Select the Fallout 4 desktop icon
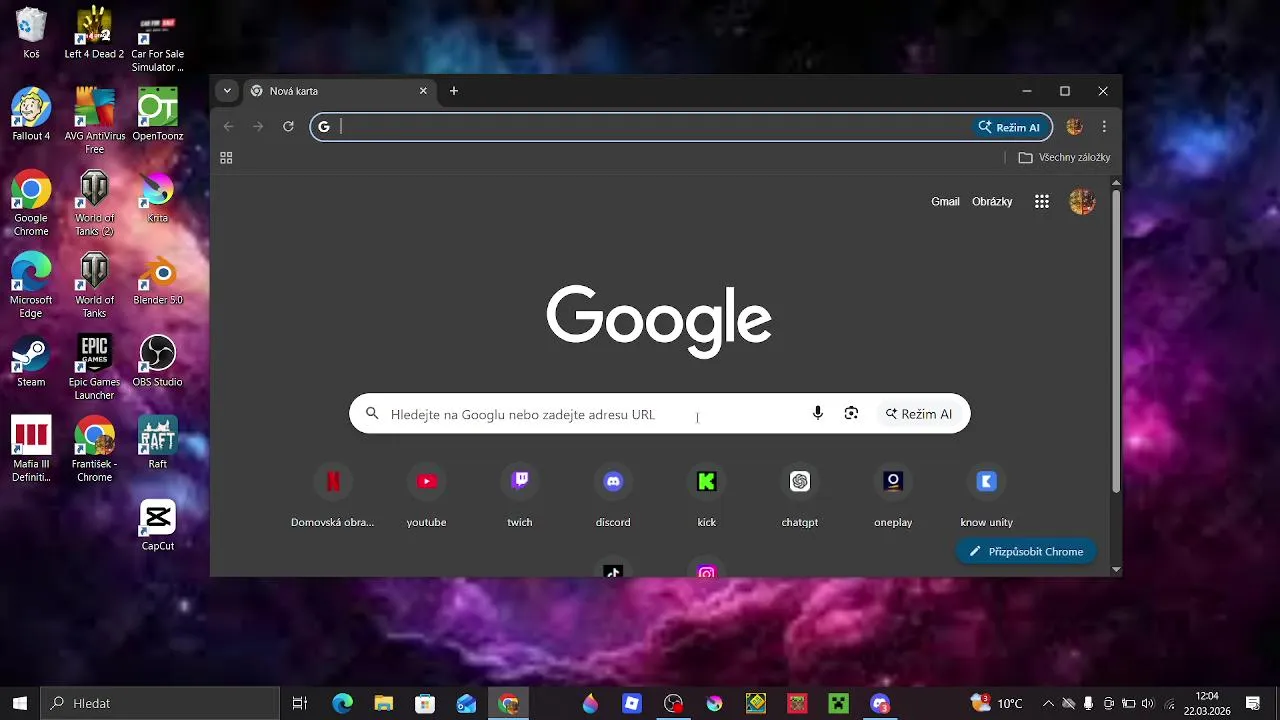 coord(31,114)
